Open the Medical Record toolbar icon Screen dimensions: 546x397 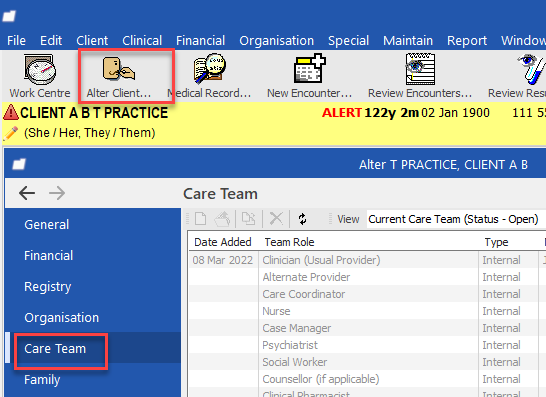[x=209, y=76]
